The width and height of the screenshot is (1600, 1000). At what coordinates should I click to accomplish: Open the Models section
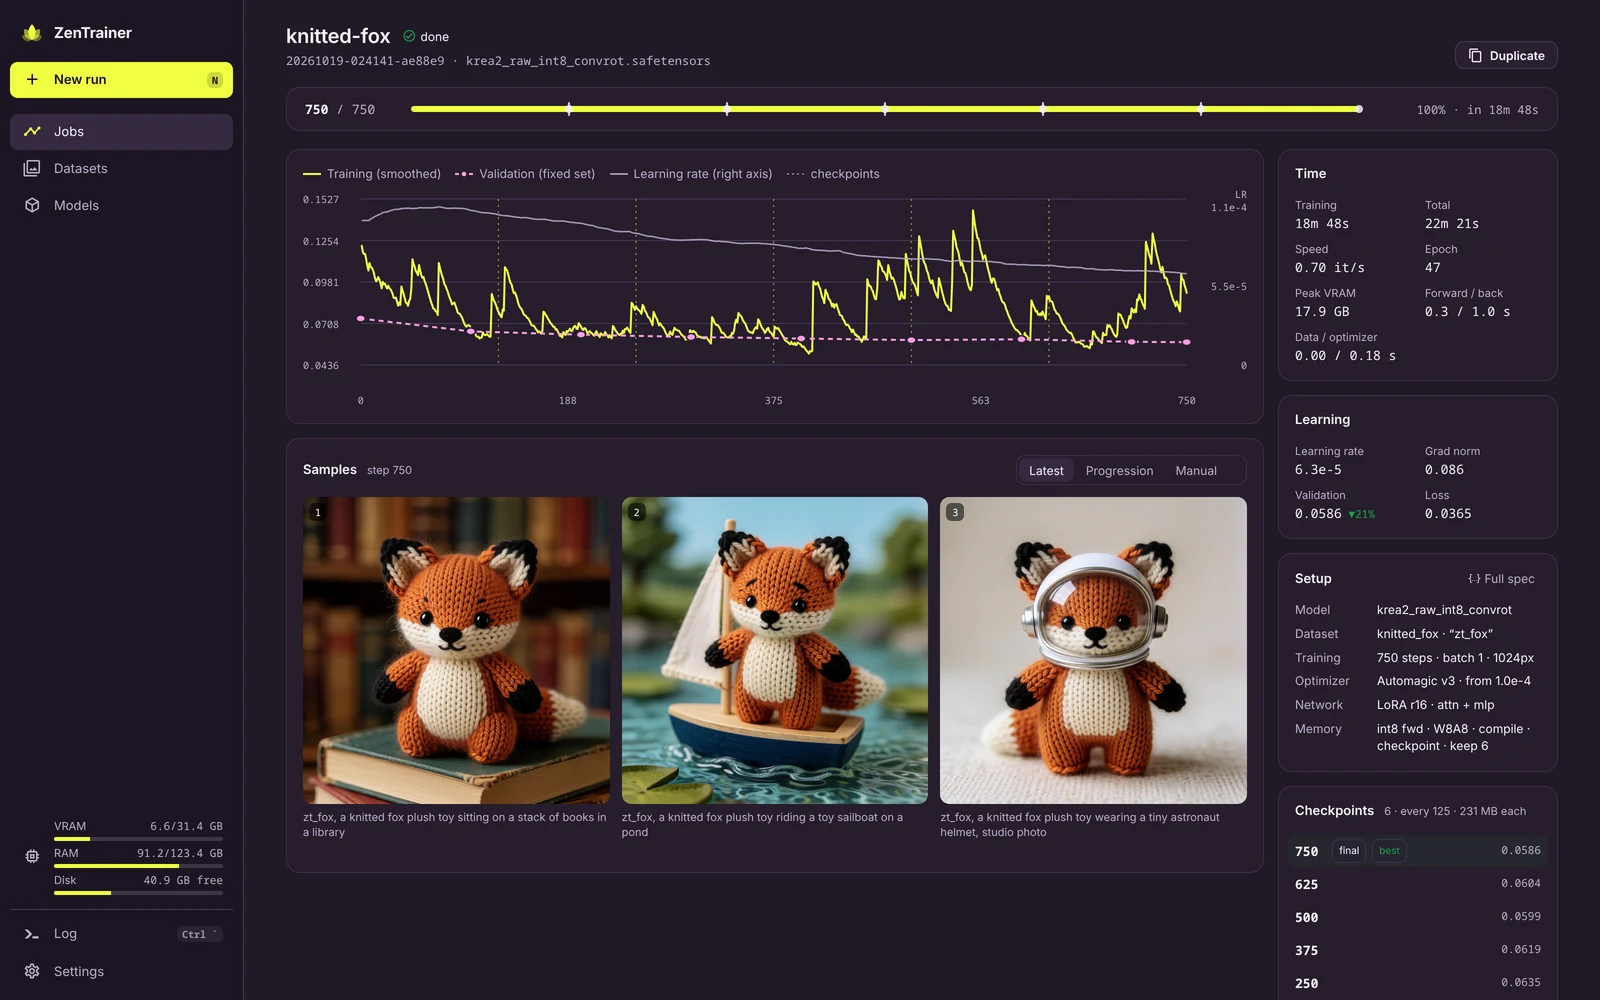click(x=121, y=205)
